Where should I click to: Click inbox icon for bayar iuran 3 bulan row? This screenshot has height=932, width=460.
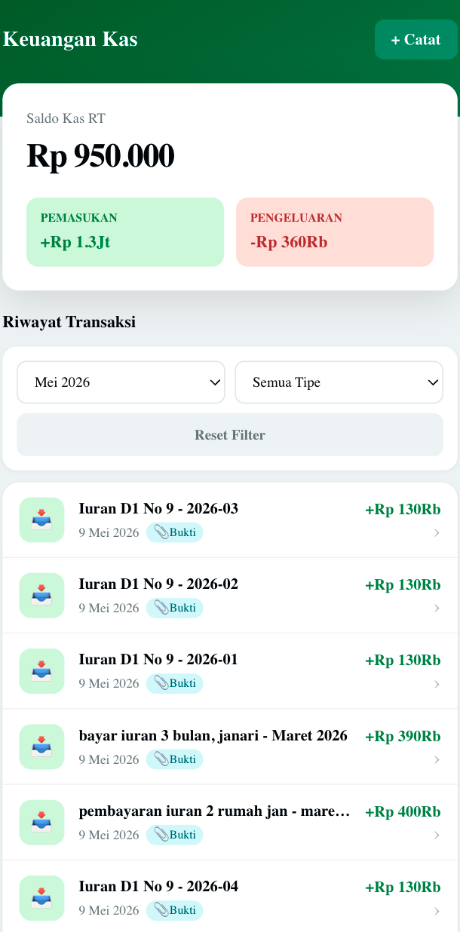click(42, 747)
